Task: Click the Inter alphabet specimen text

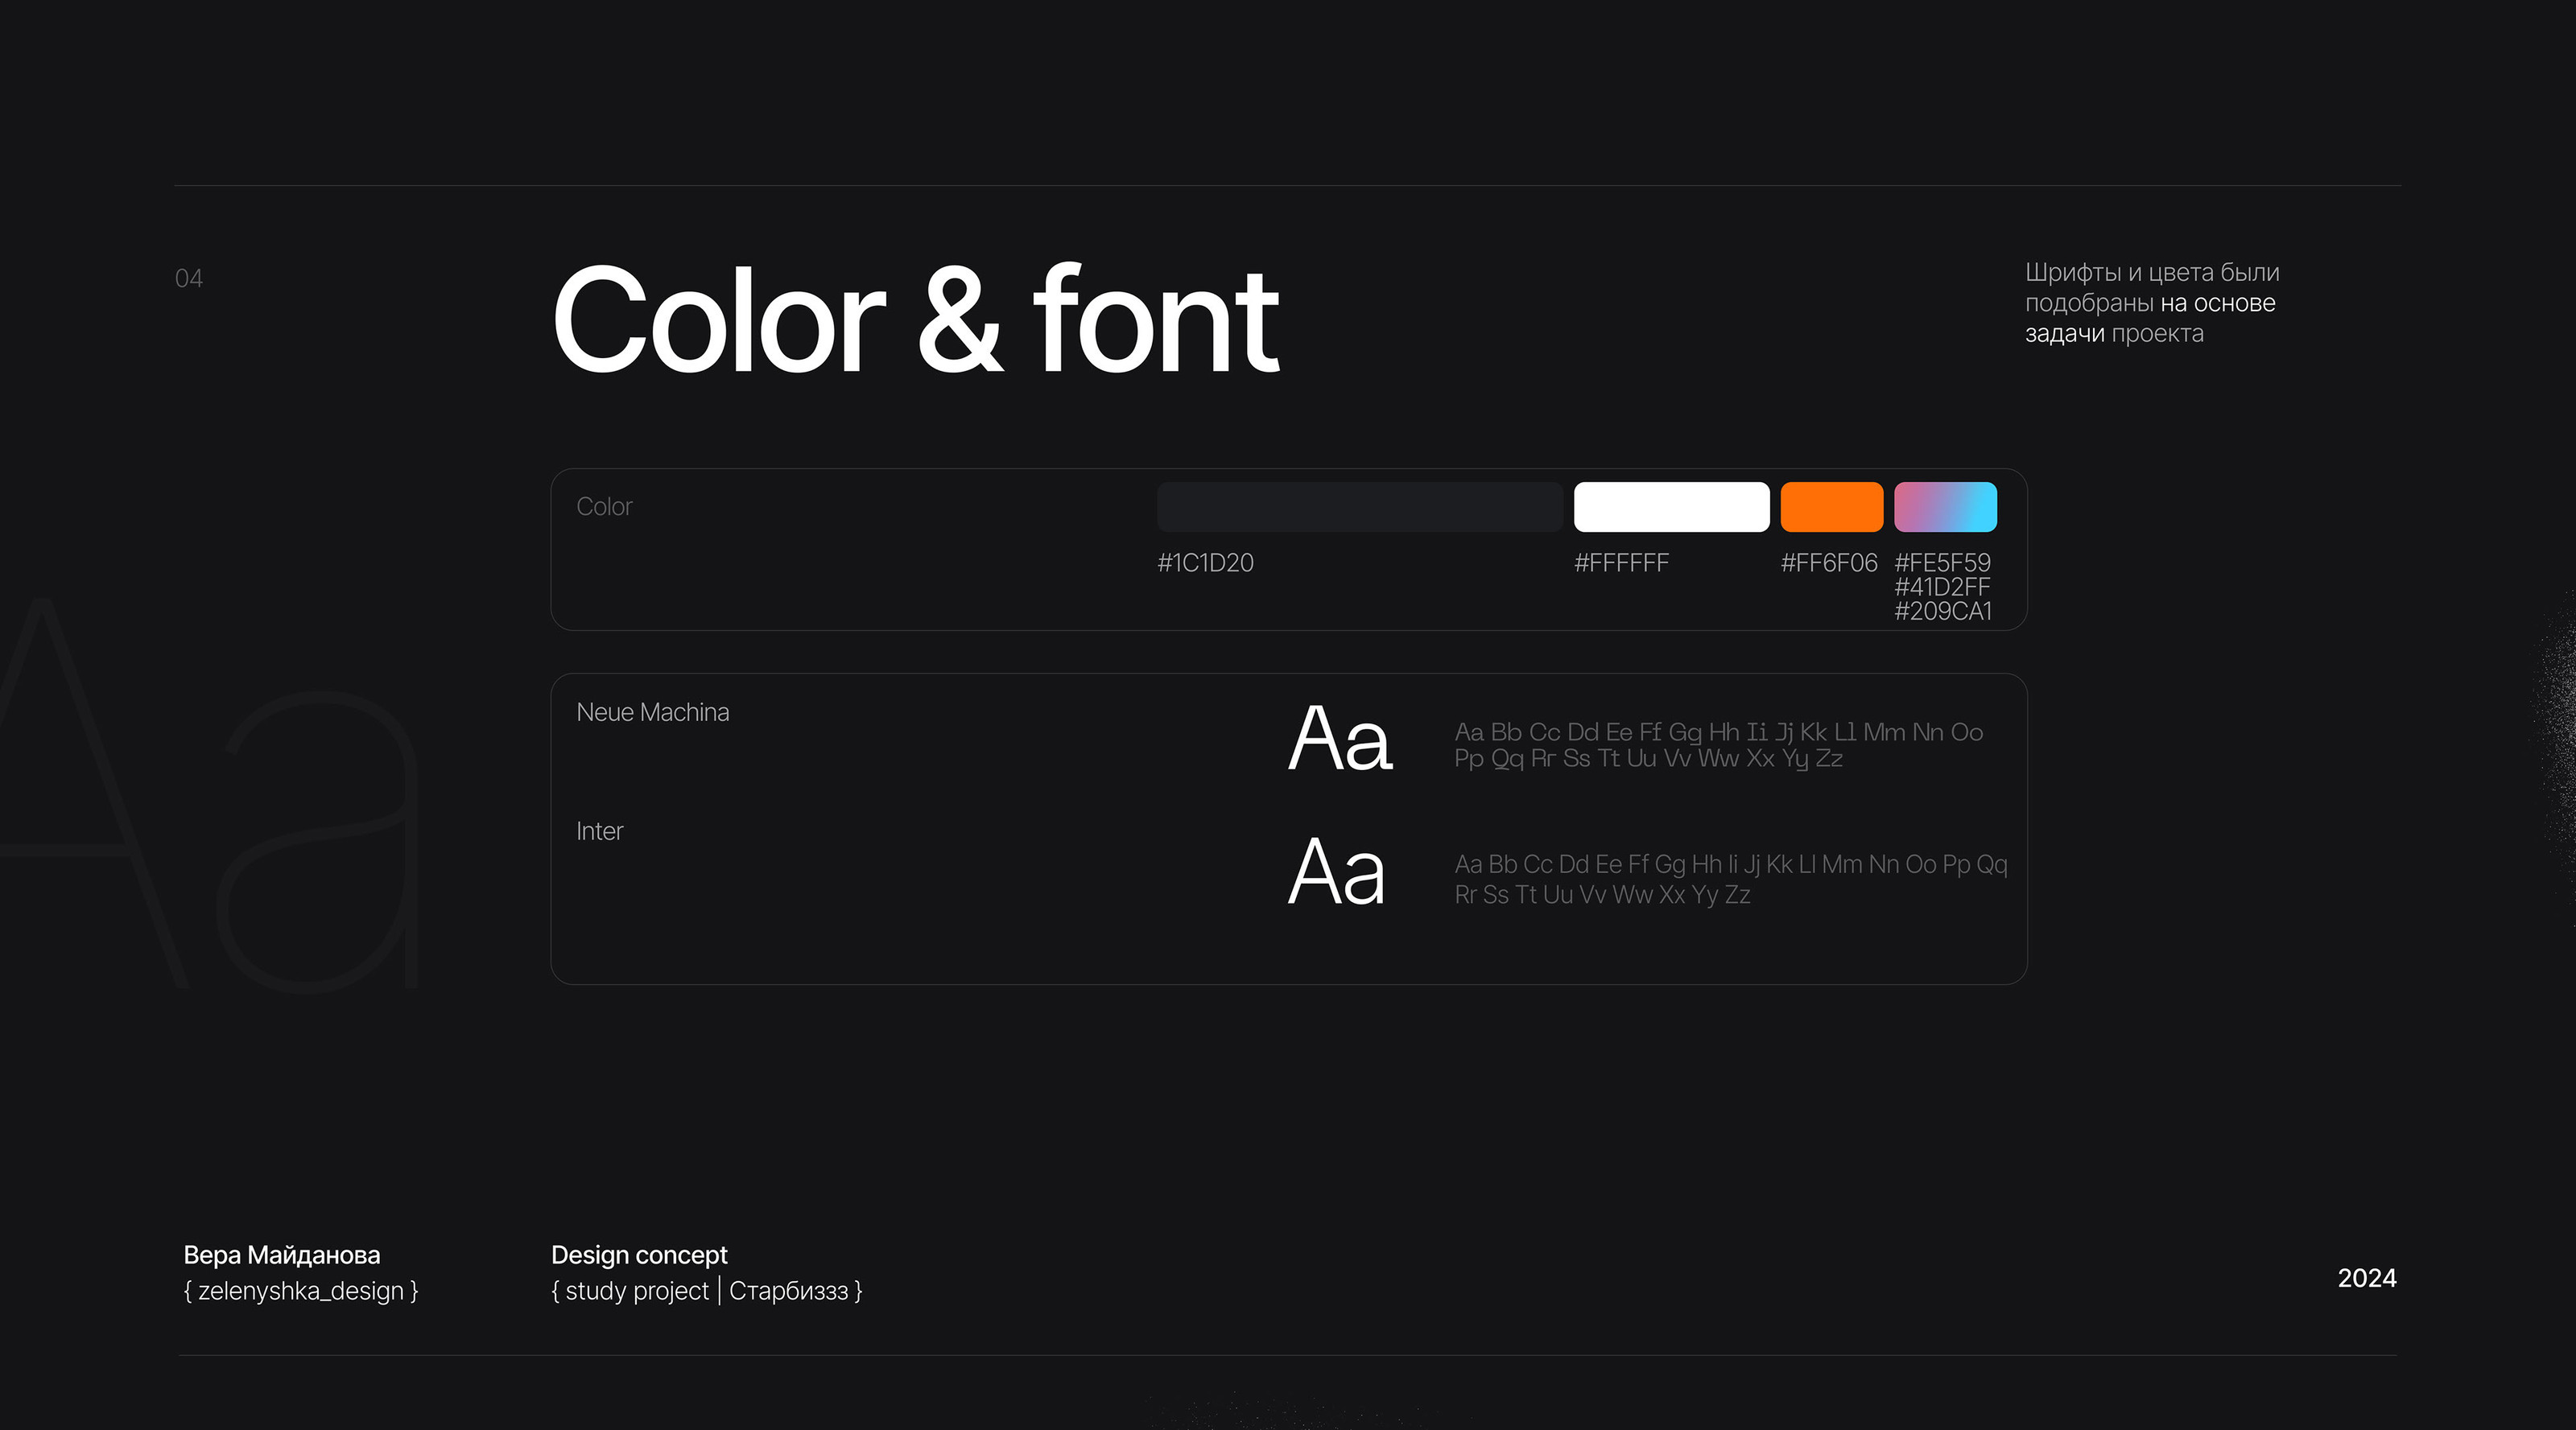Action: (x=1729, y=878)
